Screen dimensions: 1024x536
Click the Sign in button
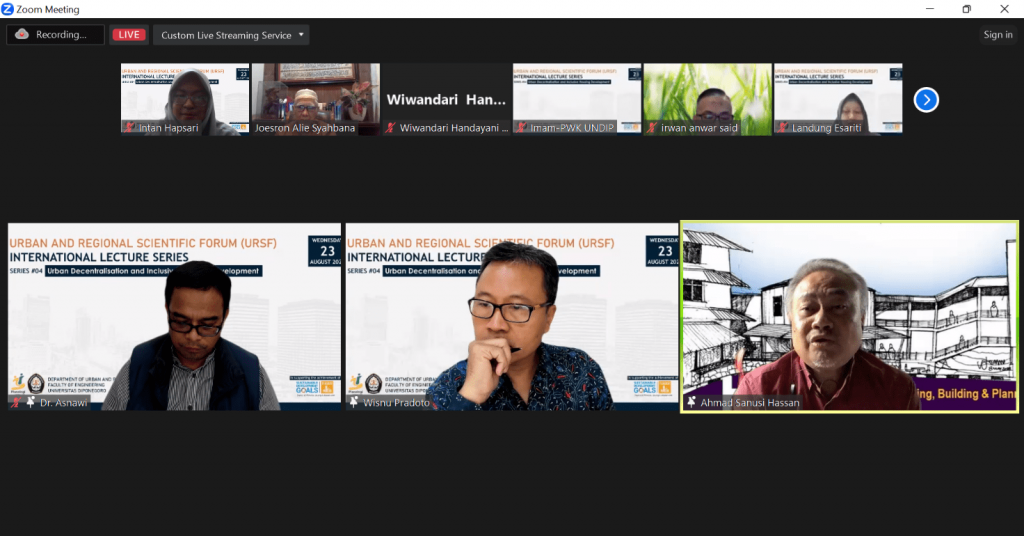click(x=997, y=35)
